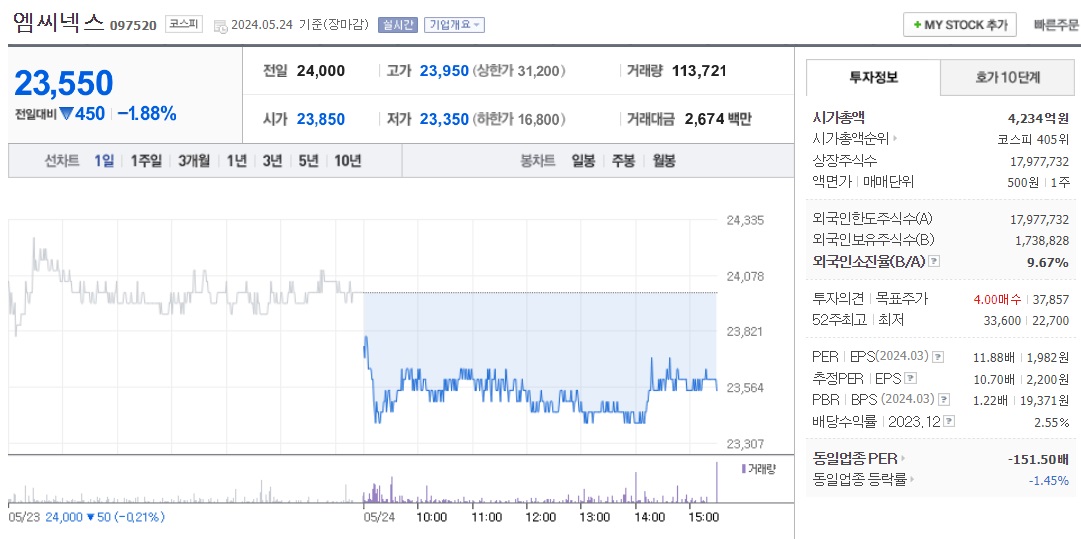The height and width of the screenshot is (539, 1081).
Task: Click the 1.22배 PBR value
Action: (993, 400)
